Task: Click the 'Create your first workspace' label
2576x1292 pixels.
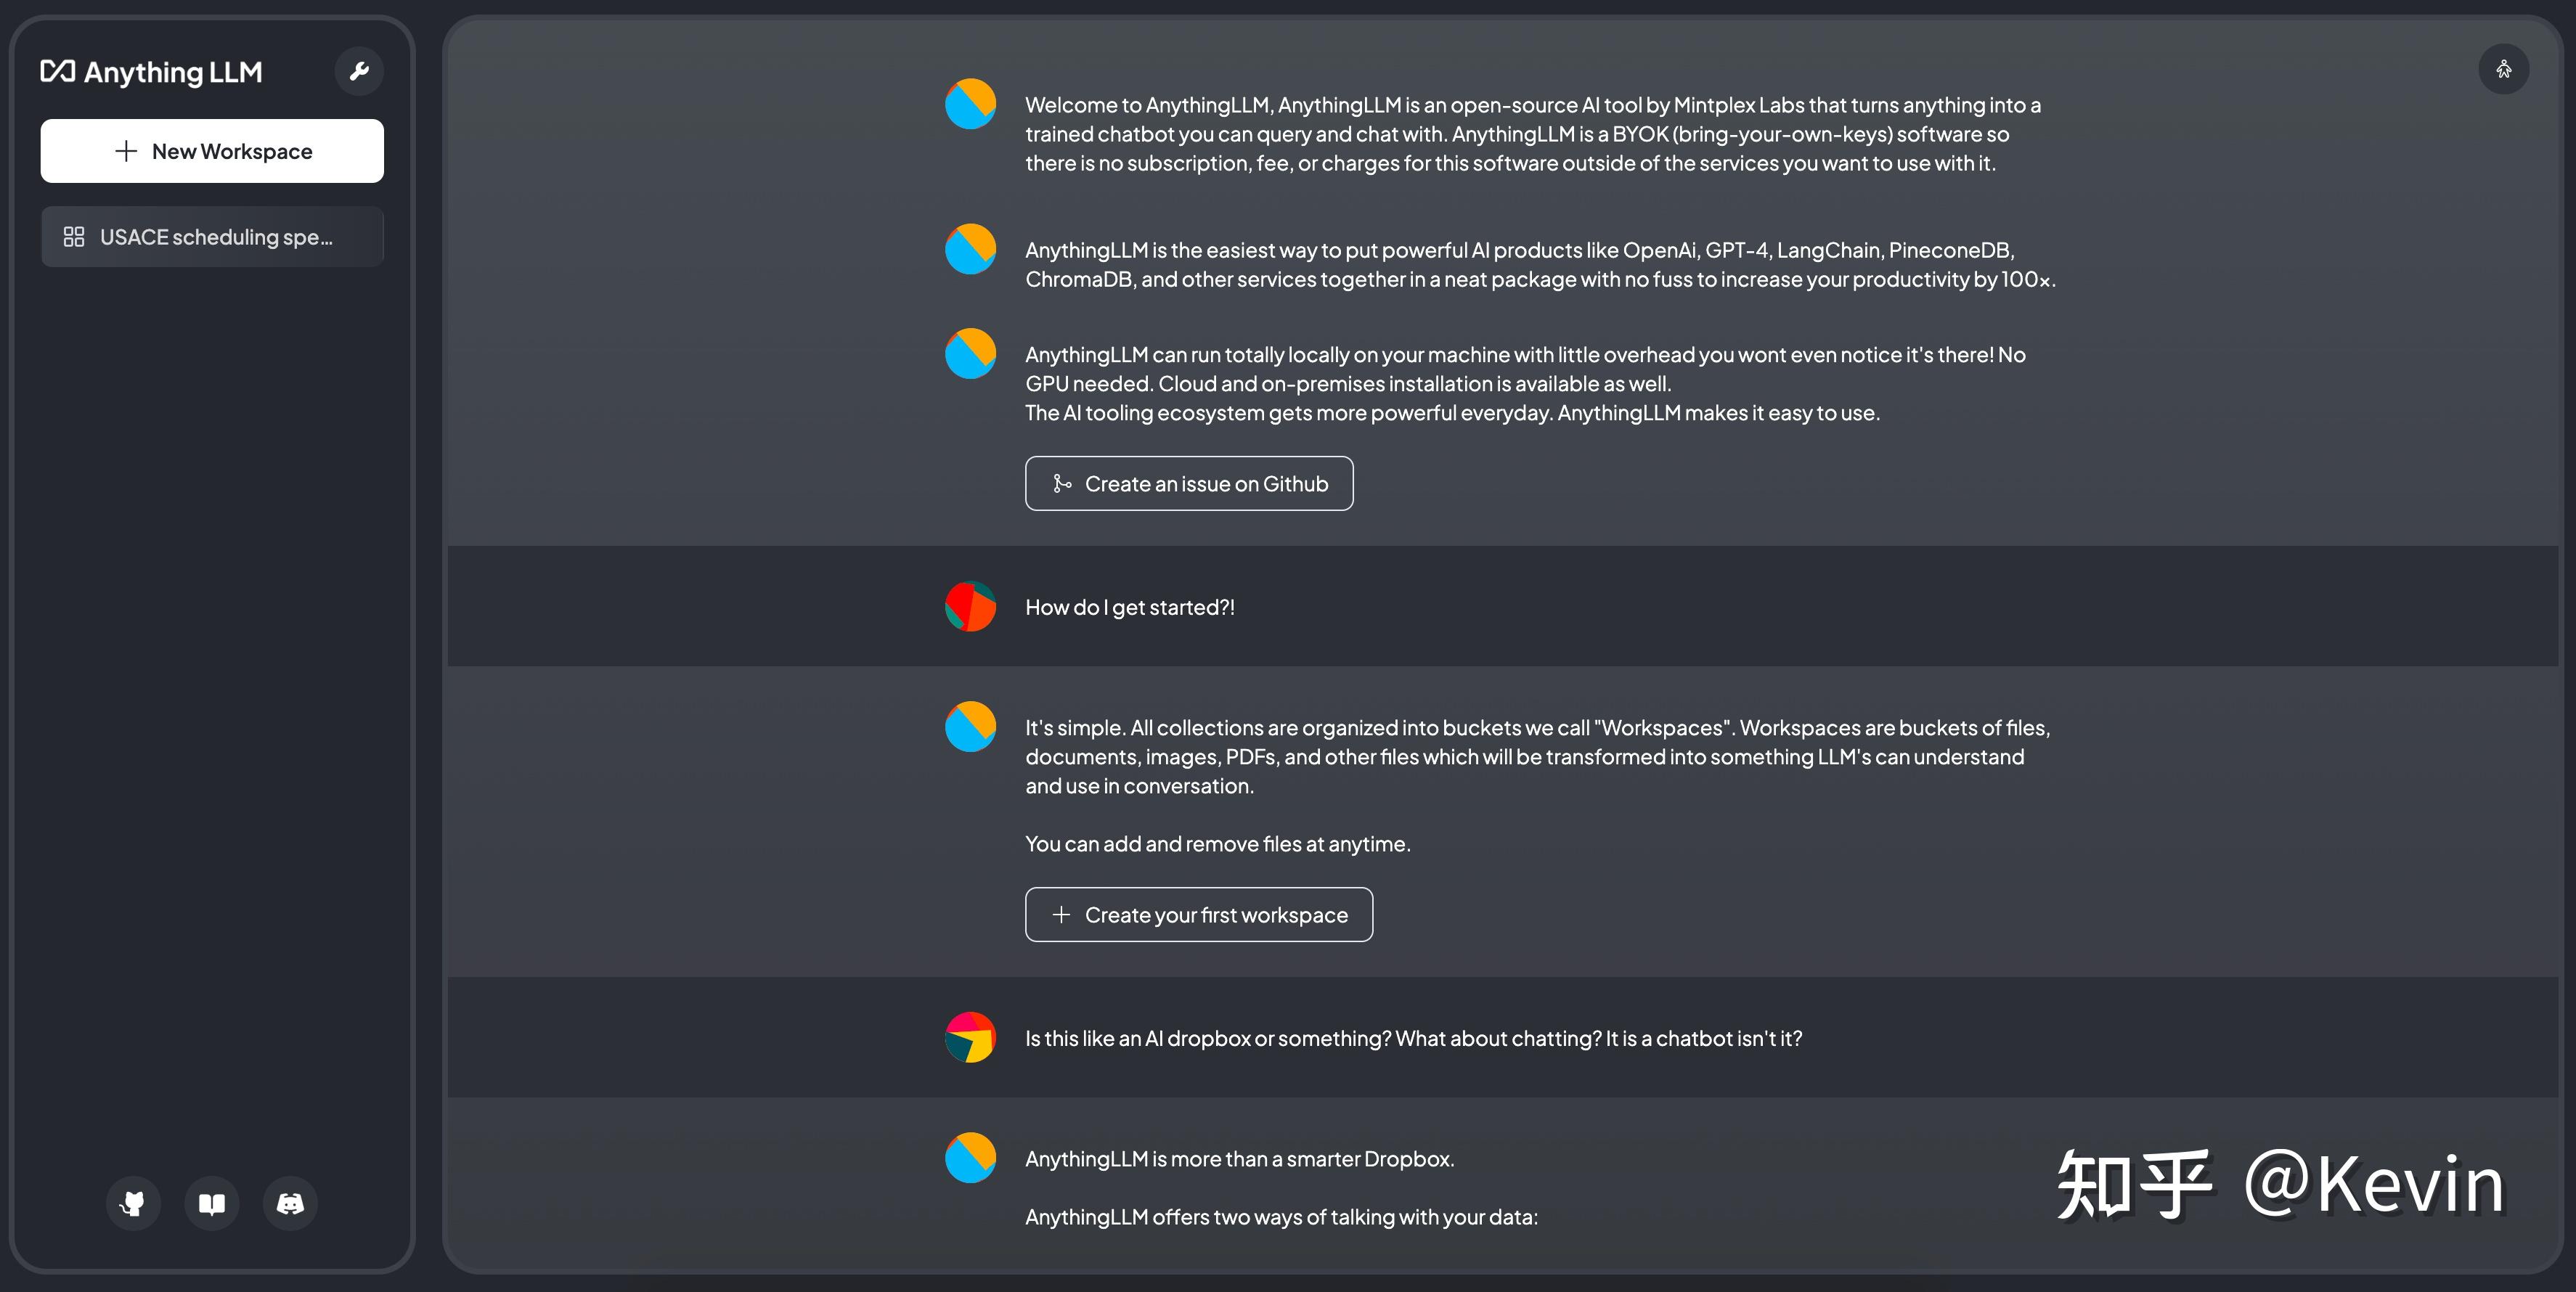Action: tap(1216, 915)
